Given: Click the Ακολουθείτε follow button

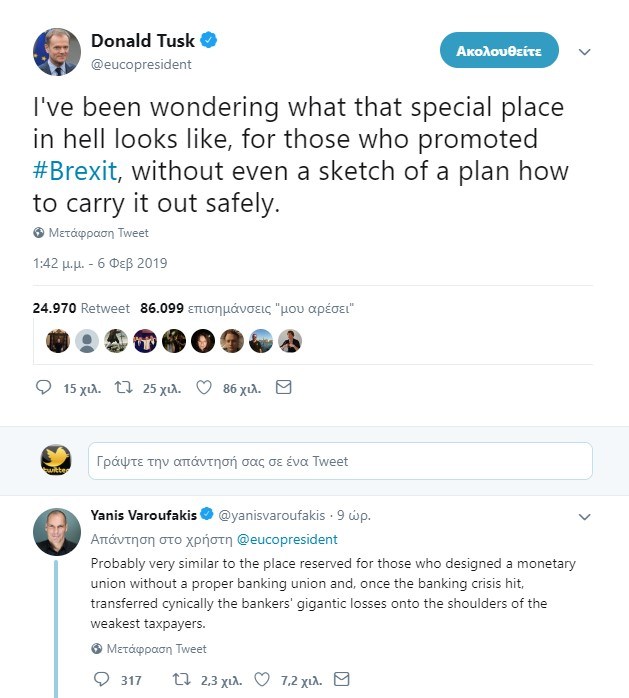Looking at the screenshot, I should coord(499,49).
